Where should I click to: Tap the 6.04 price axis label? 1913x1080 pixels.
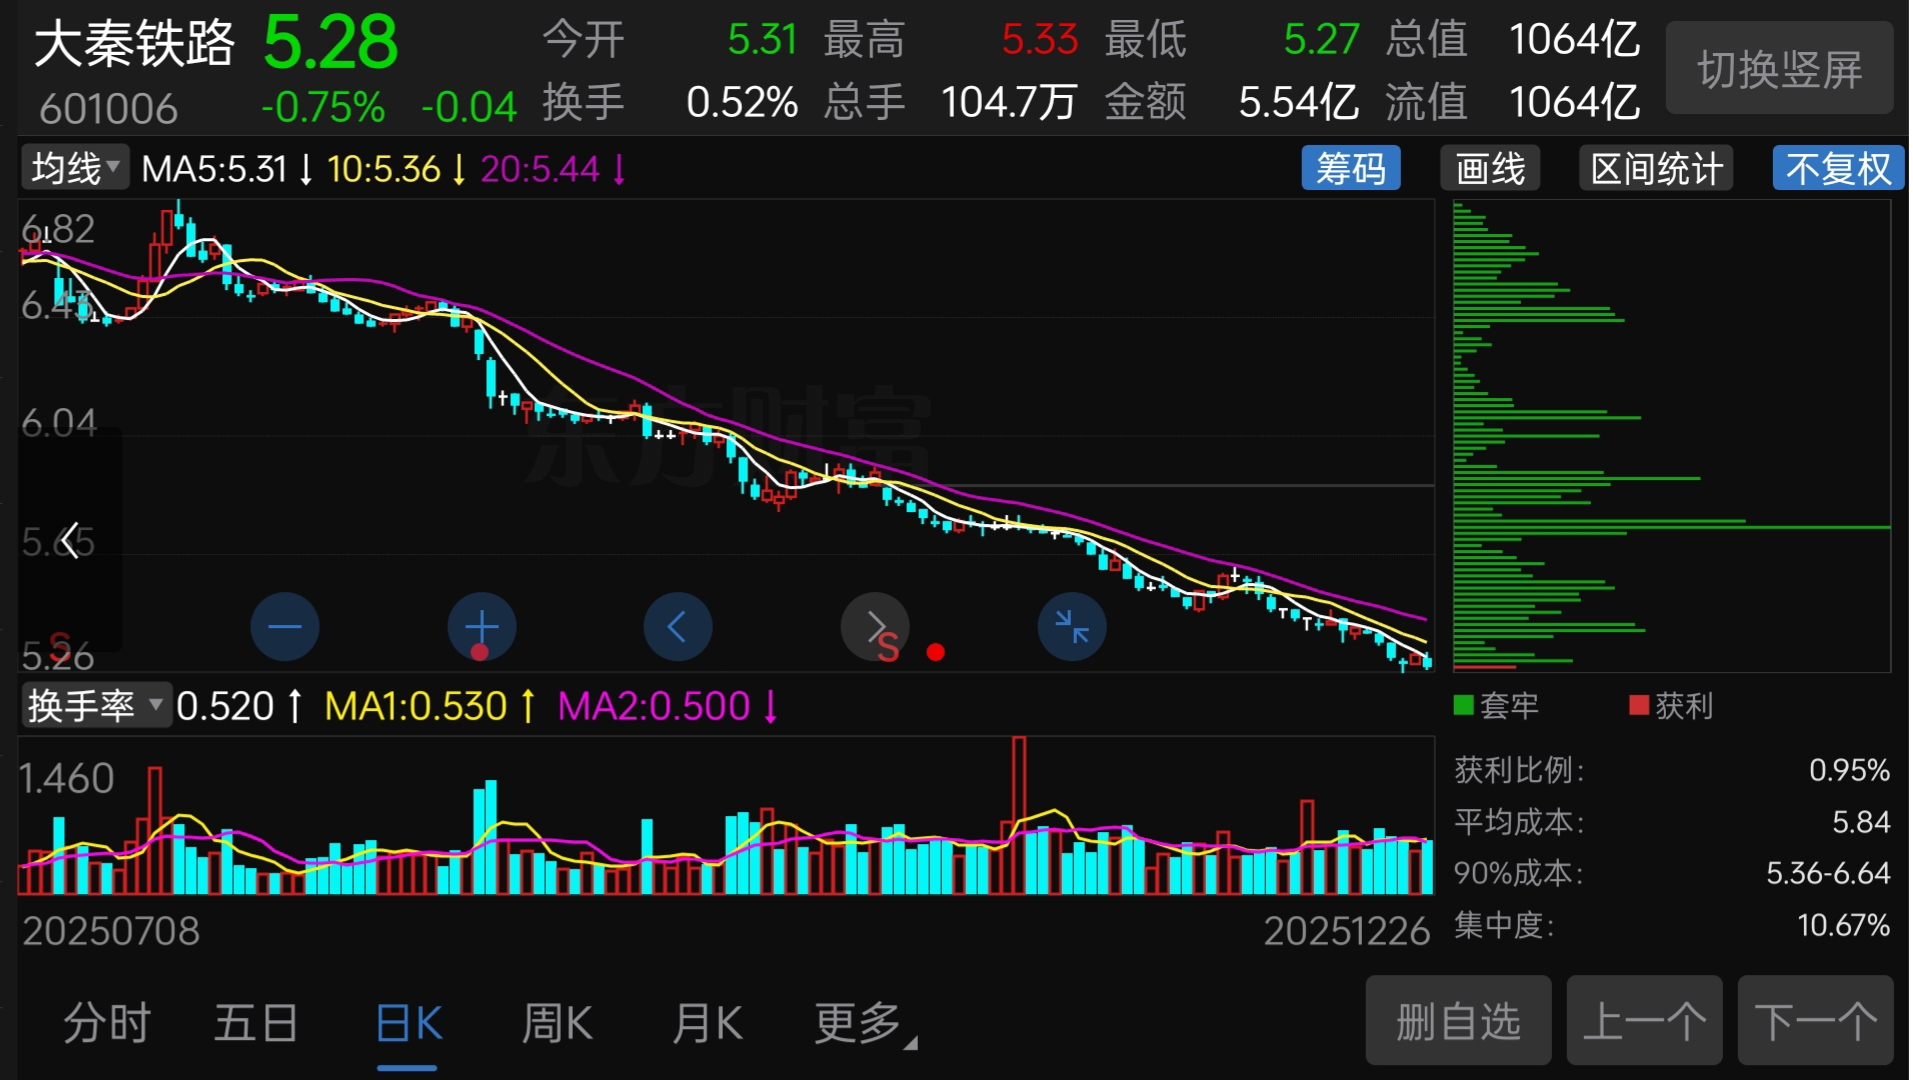point(59,423)
